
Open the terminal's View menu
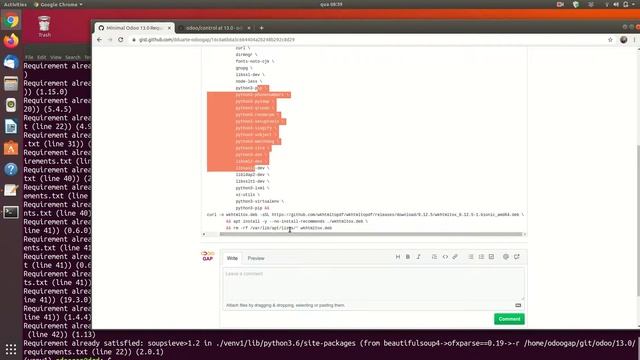pyautogui.click(x=56, y=58)
